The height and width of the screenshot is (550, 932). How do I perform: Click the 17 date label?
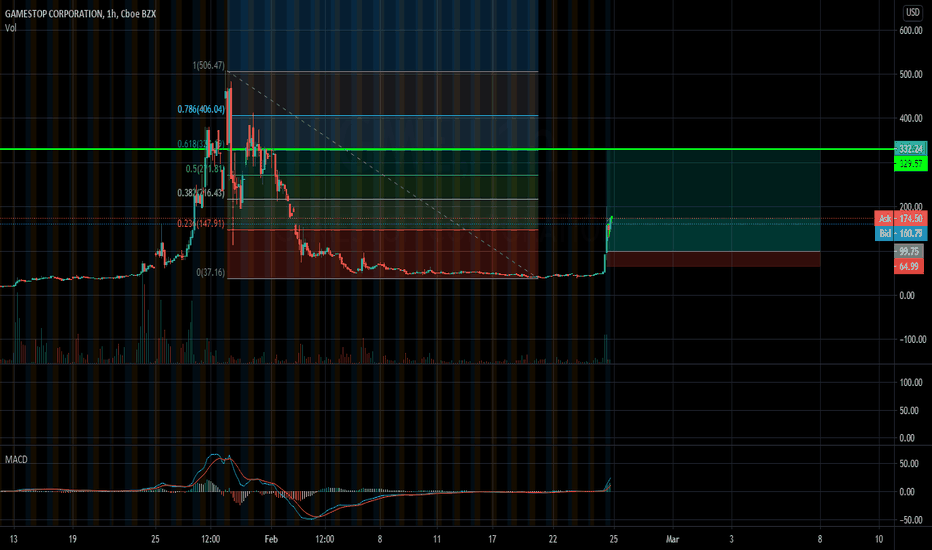(x=492, y=539)
